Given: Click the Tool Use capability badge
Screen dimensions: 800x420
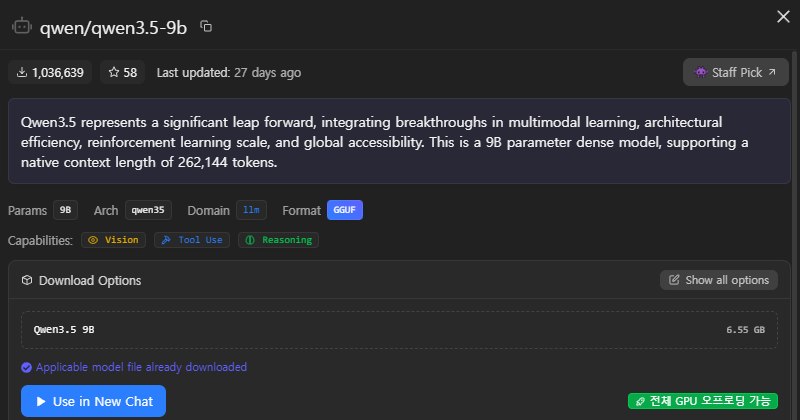Looking at the screenshot, I should point(192,240).
